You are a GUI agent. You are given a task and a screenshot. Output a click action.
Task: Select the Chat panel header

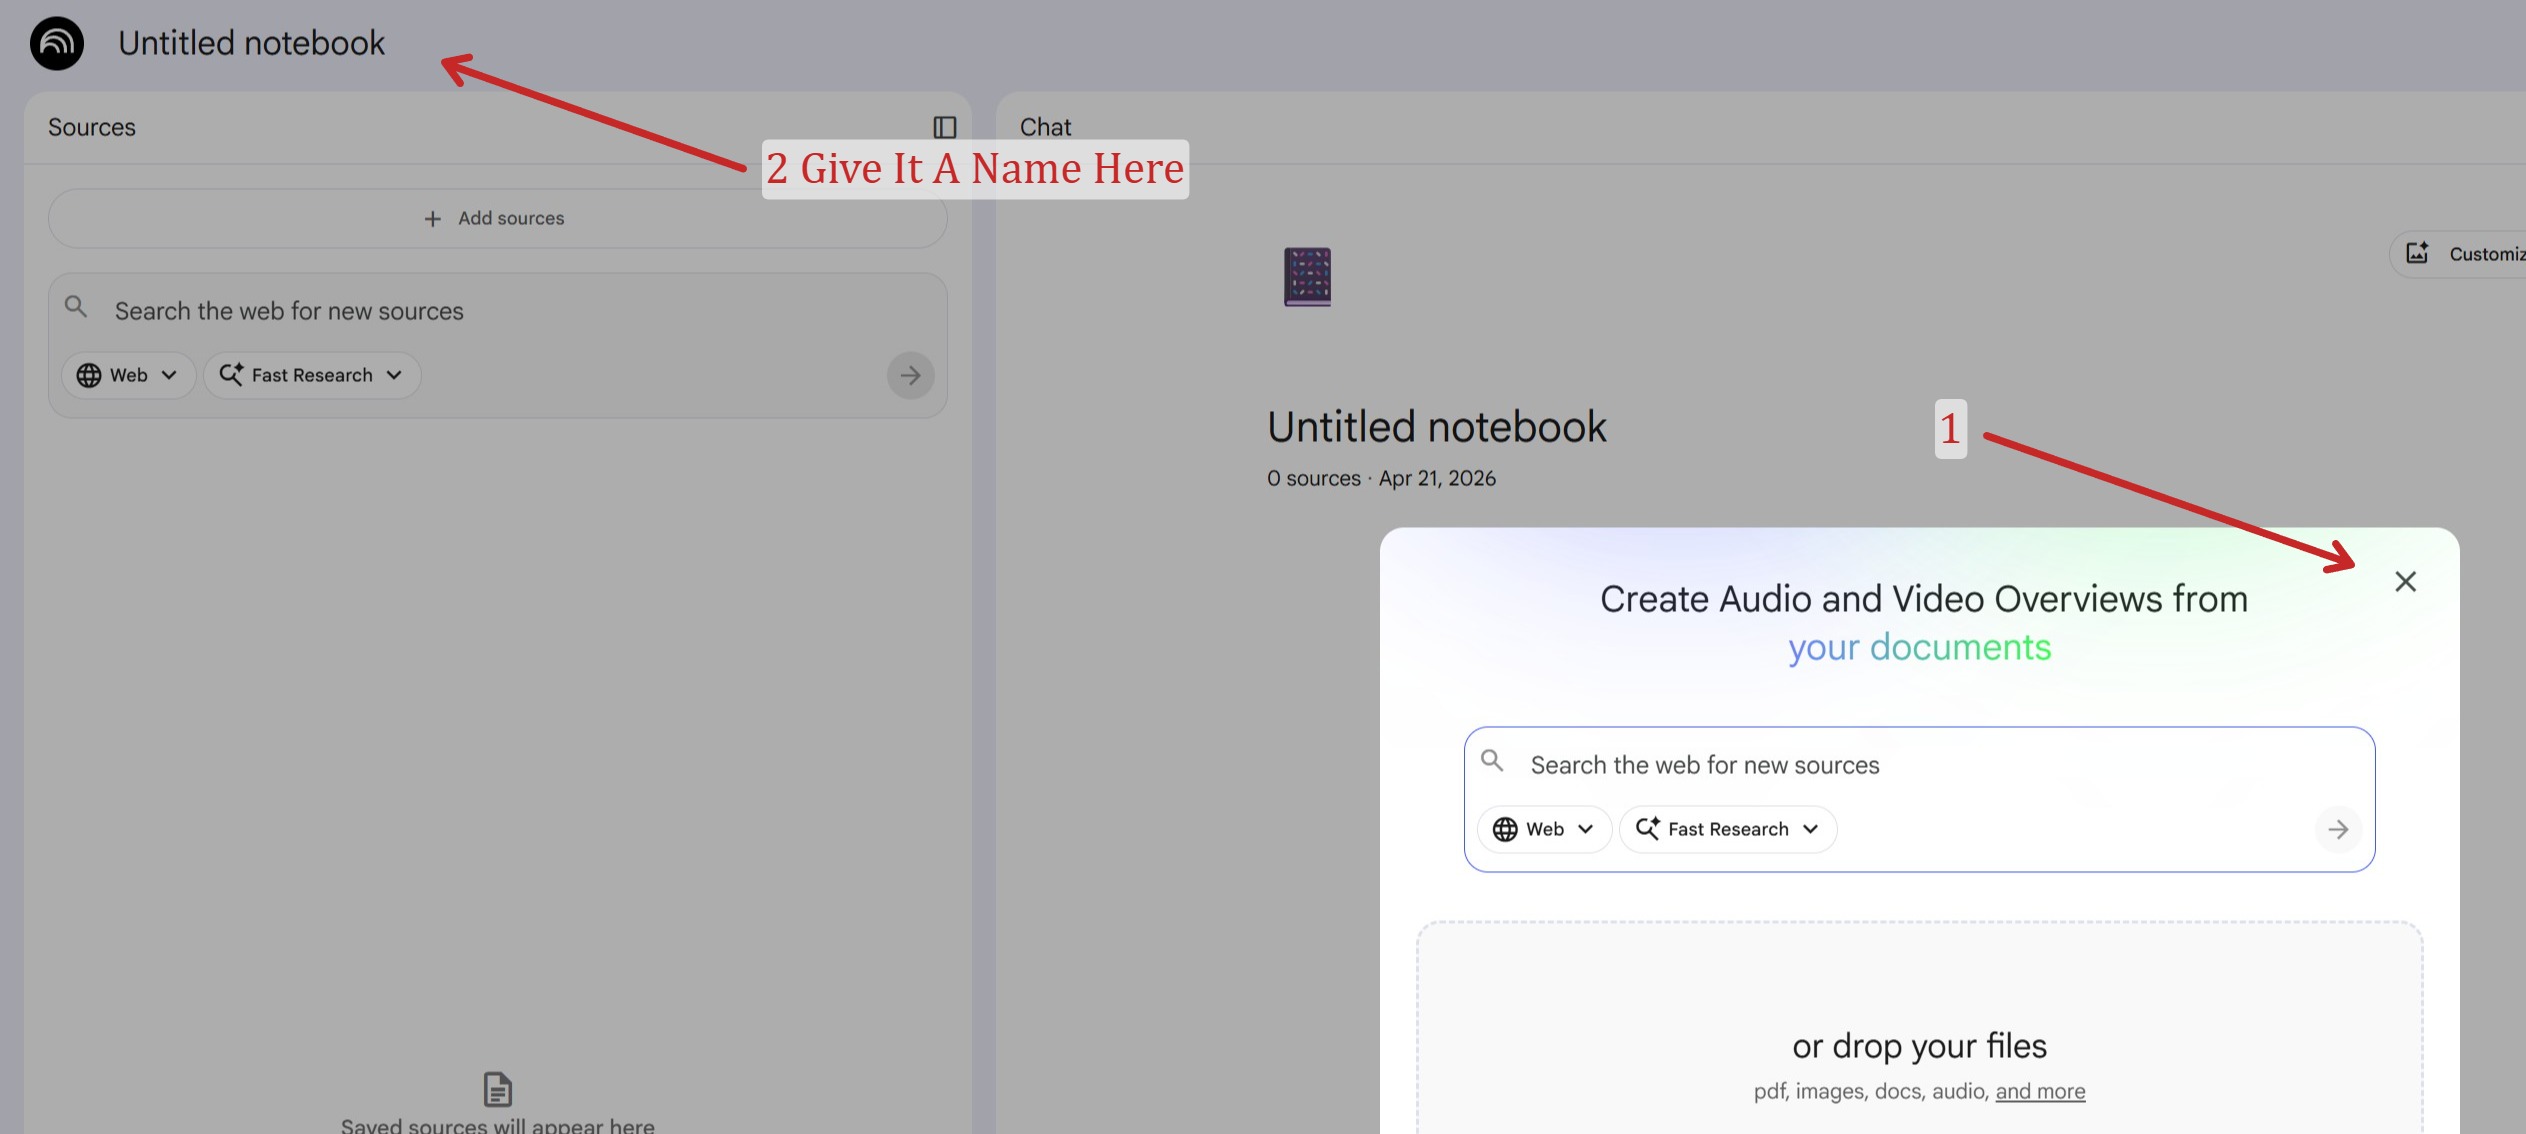click(x=1045, y=127)
